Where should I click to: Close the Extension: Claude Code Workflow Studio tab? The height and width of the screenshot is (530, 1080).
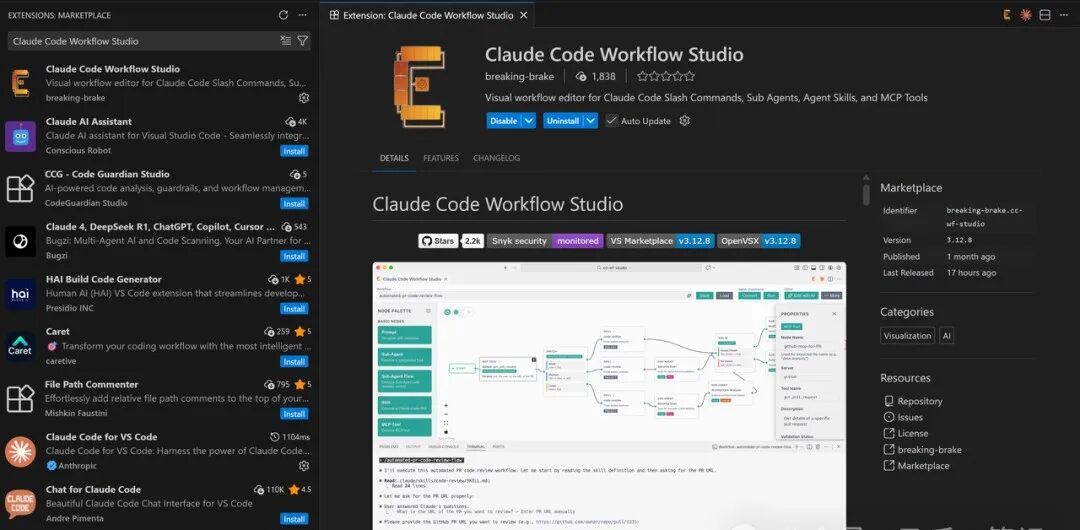(x=523, y=15)
